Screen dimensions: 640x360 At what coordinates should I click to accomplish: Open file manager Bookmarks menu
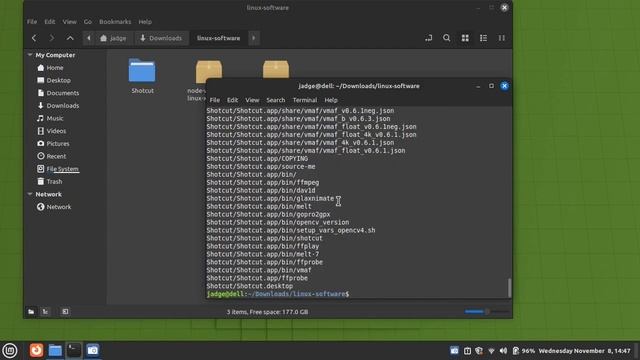115,22
